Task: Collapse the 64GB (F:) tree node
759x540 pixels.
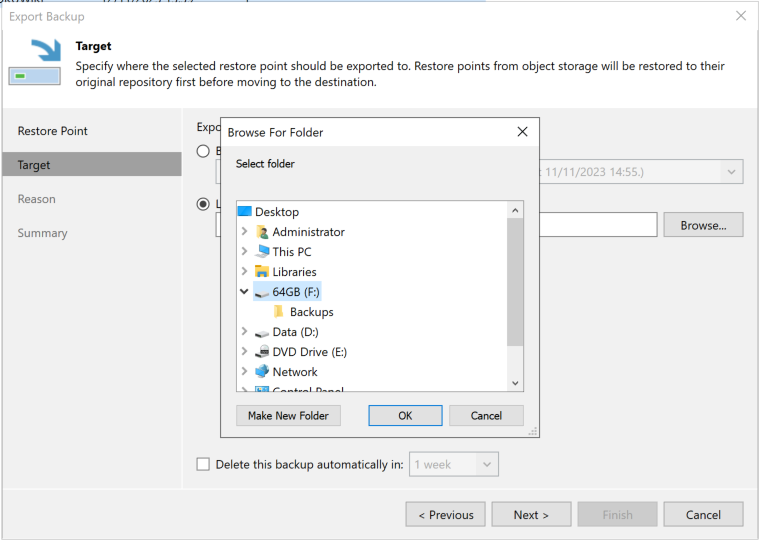Action: click(x=244, y=291)
